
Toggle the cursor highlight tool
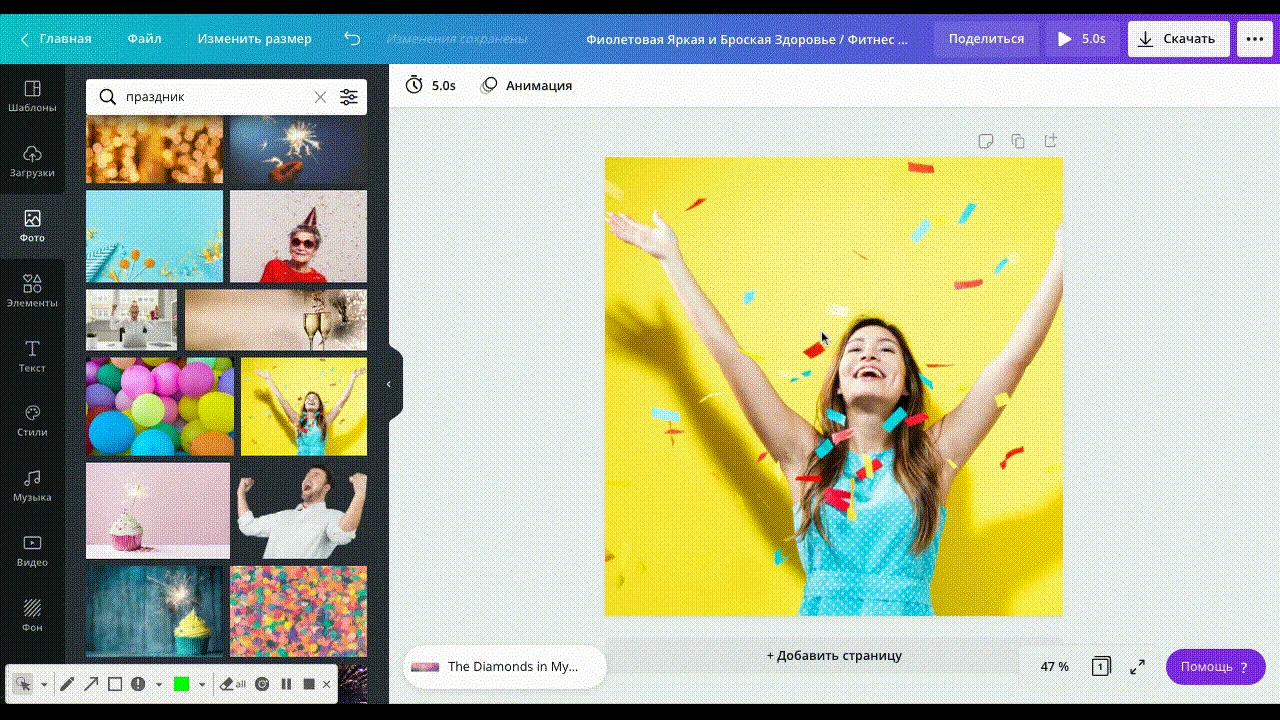click(23, 684)
